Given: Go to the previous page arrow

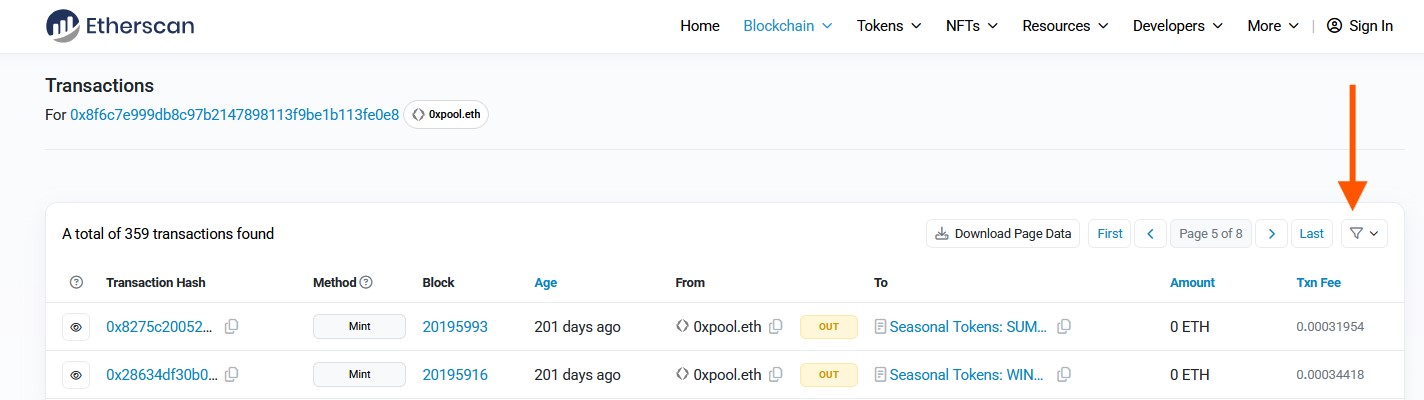Looking at the screenshot, I should 1150,234.
